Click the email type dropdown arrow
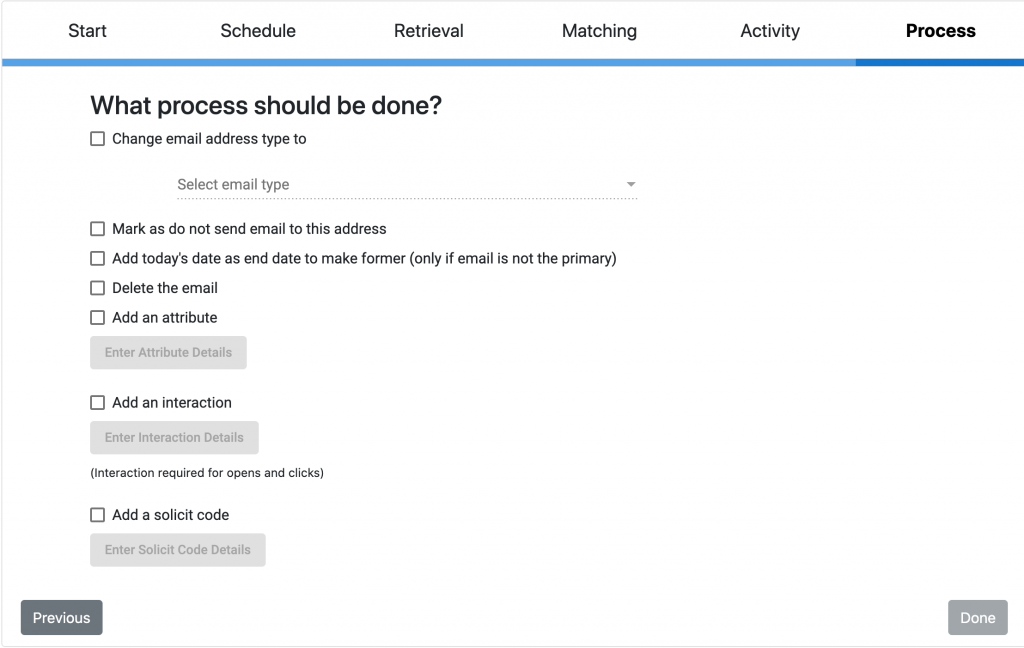1024x648 pixels. coord(631,184)
